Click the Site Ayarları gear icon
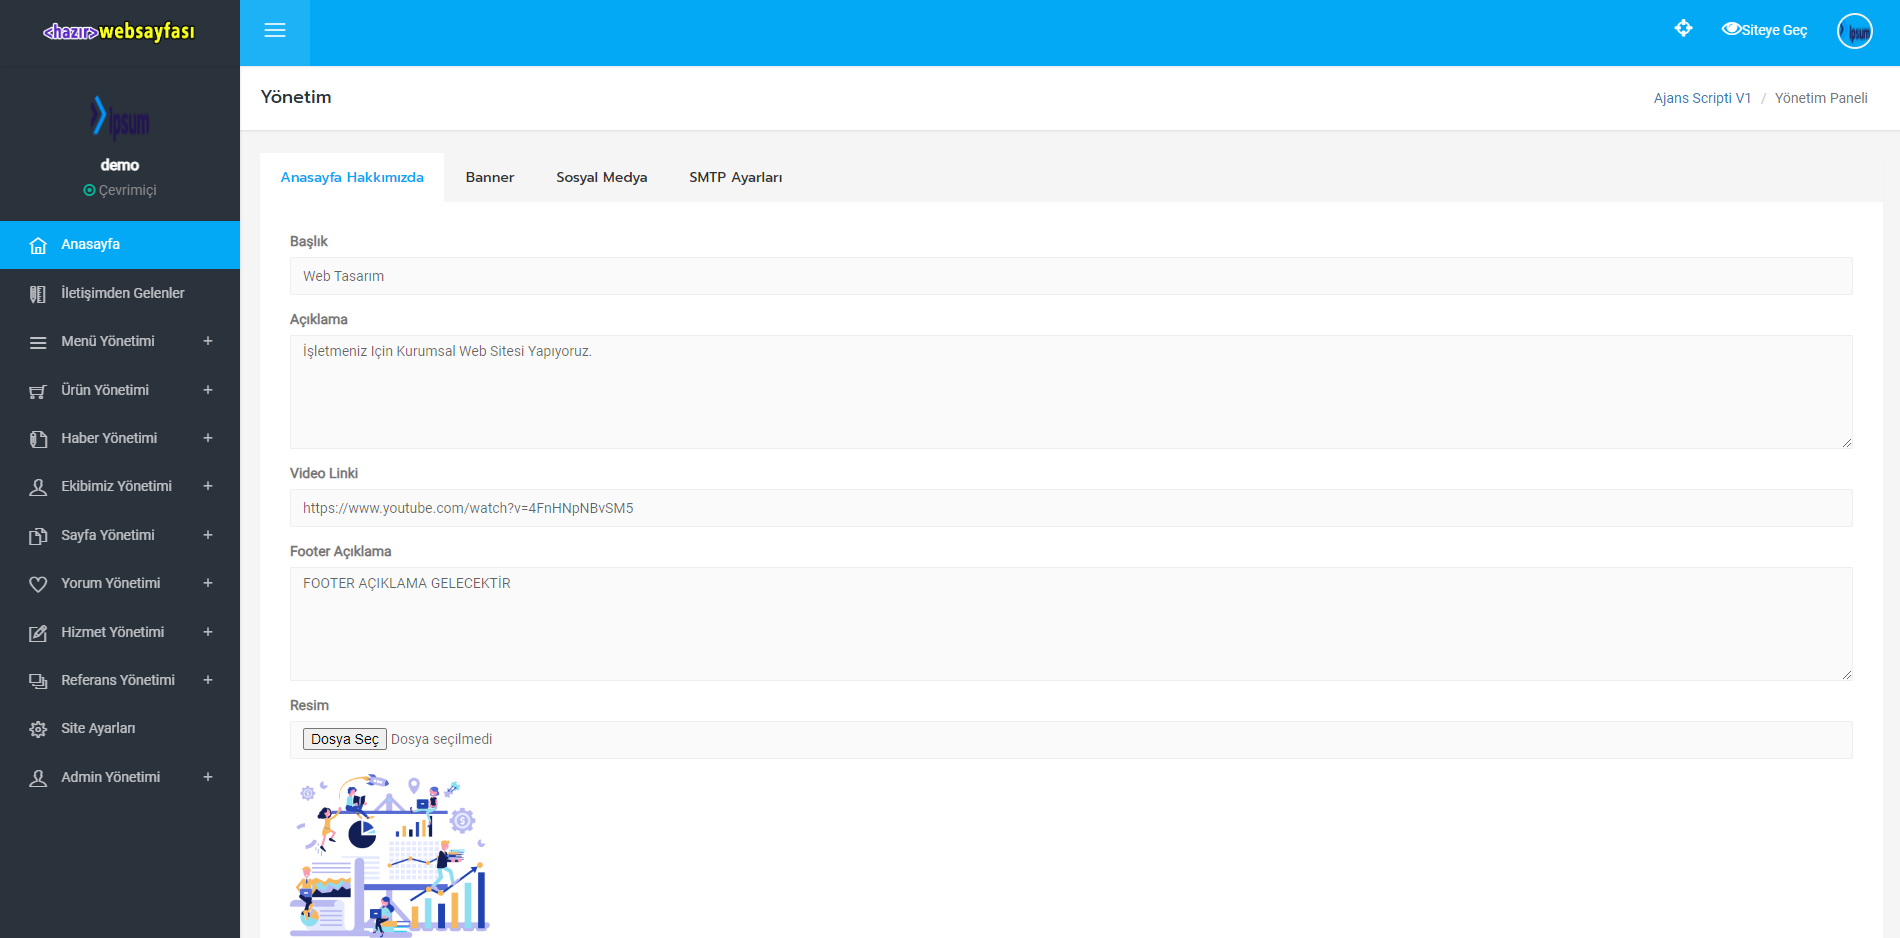1900x938 pixels. 38,729
